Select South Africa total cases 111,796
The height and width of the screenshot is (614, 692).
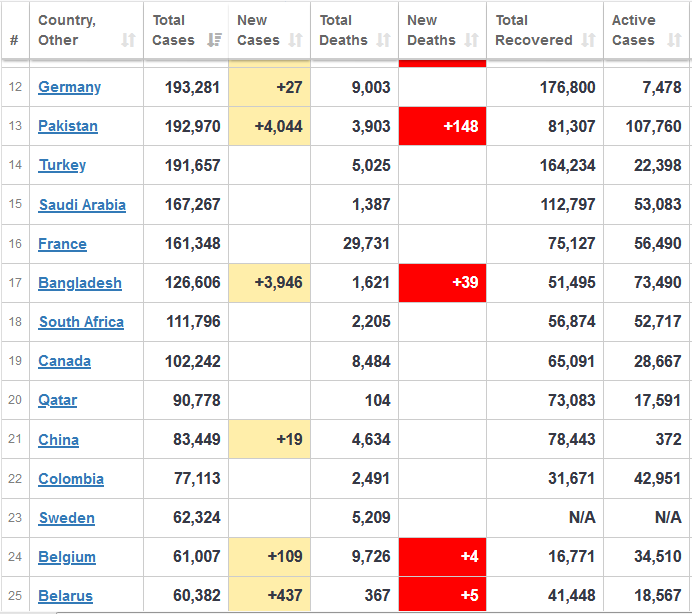(x=193, y=322)
